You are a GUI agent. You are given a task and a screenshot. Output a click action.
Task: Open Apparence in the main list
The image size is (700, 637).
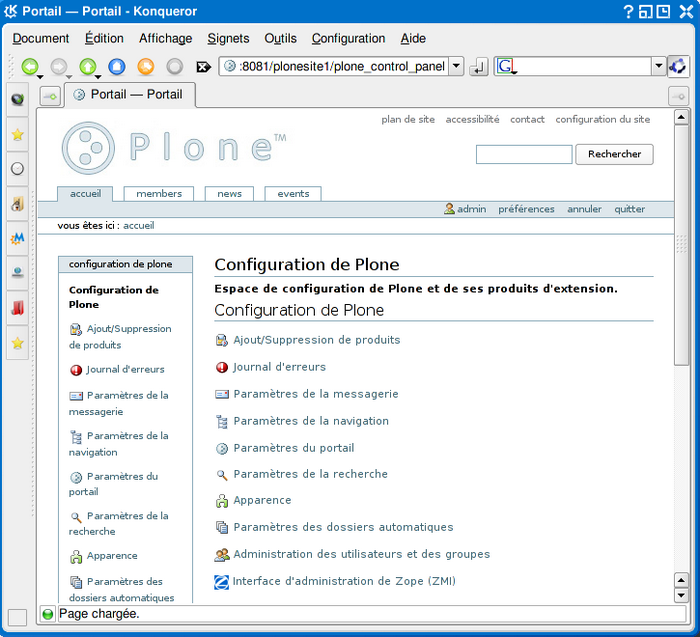(x=262, y=500)
